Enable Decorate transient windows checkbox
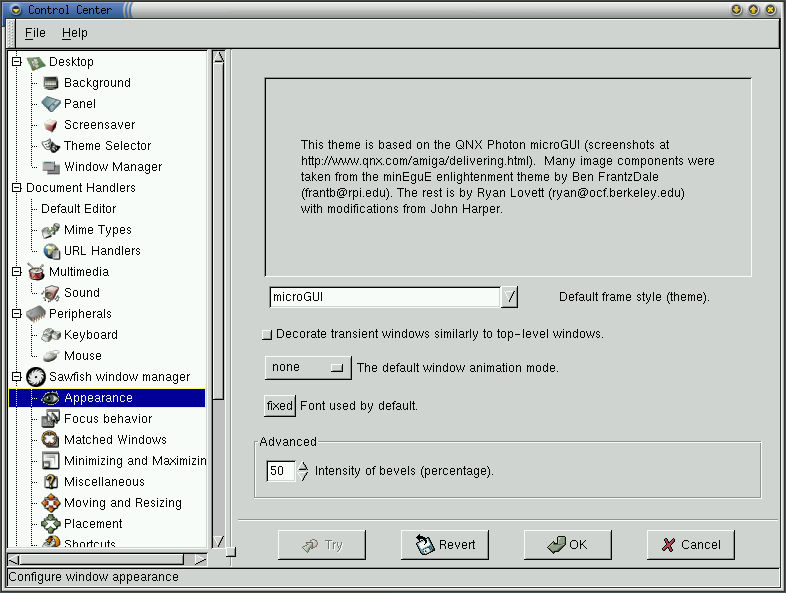786x593 pixels. point(266,334)
